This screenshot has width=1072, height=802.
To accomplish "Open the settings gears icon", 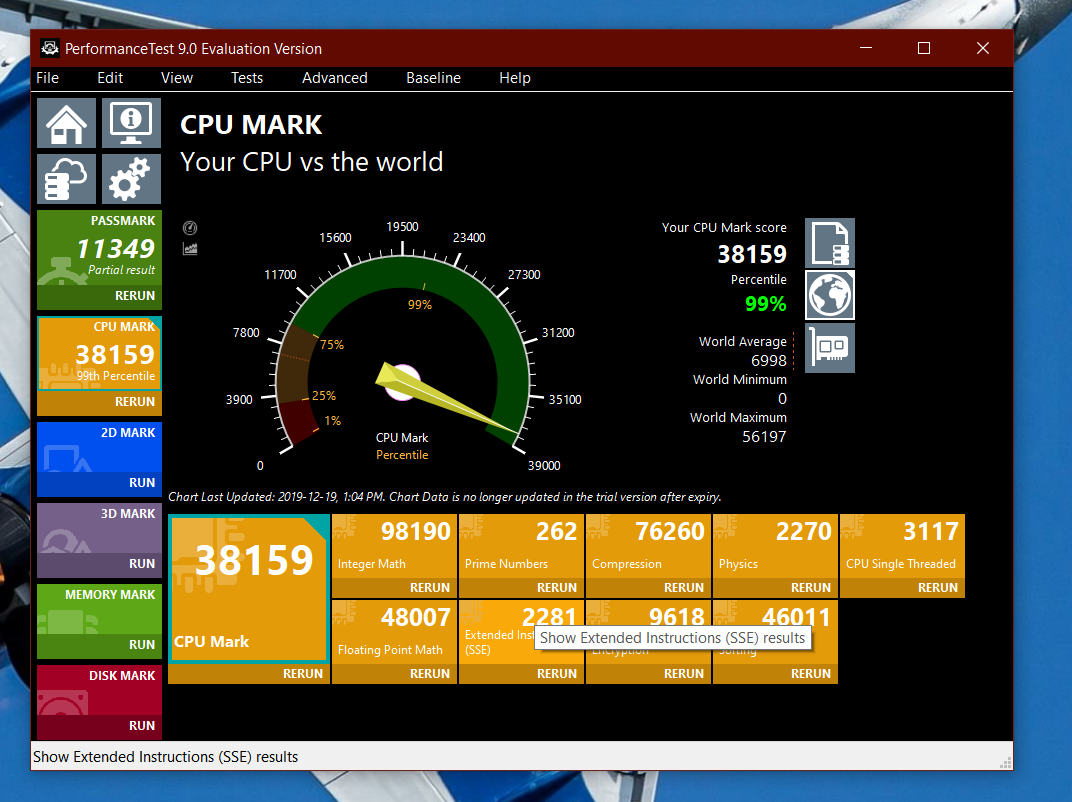I will [x=131, y=179].
